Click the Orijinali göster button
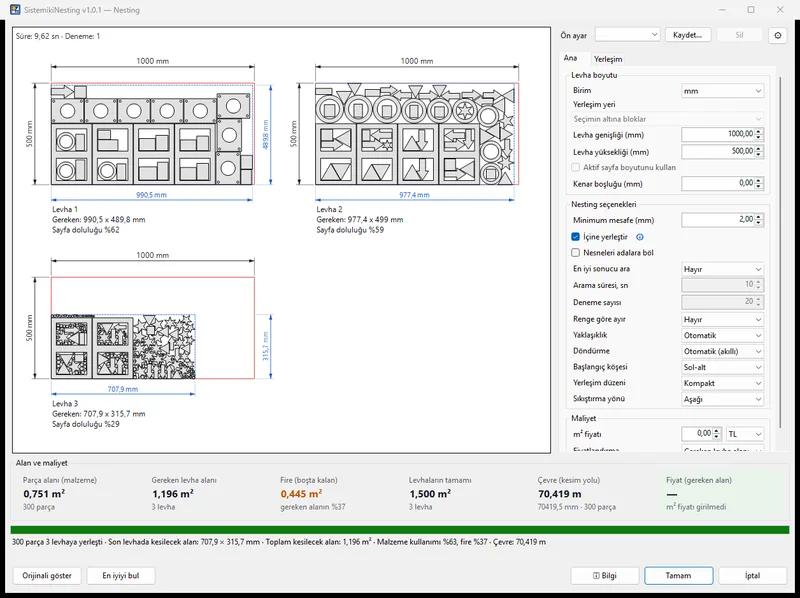Screen dimensions: 800x598 click(47, 576)
